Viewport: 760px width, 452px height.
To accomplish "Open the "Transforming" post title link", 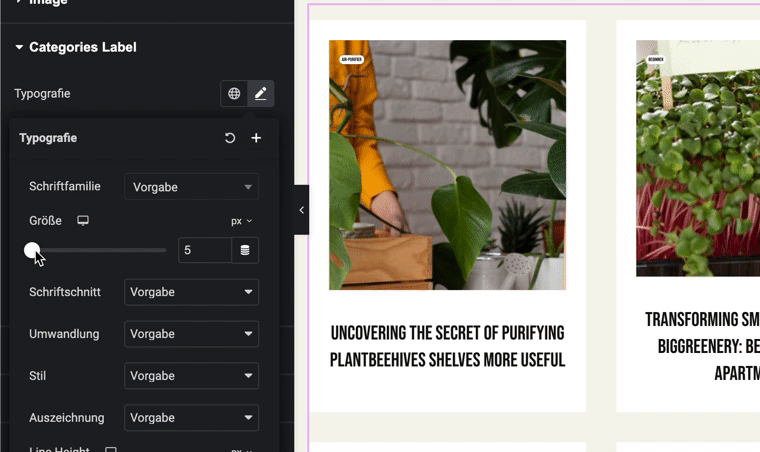I will (703, 346).
